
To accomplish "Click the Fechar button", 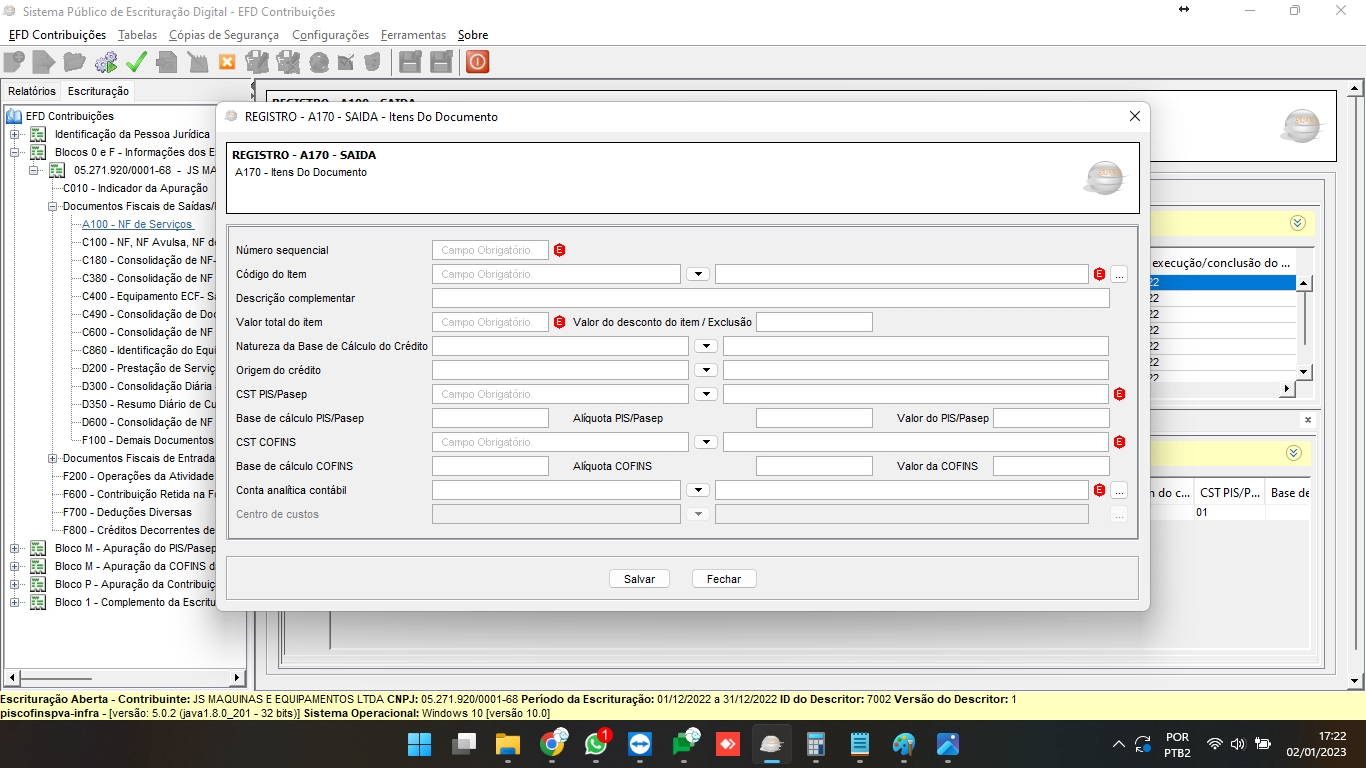I will tap(724, 579).
